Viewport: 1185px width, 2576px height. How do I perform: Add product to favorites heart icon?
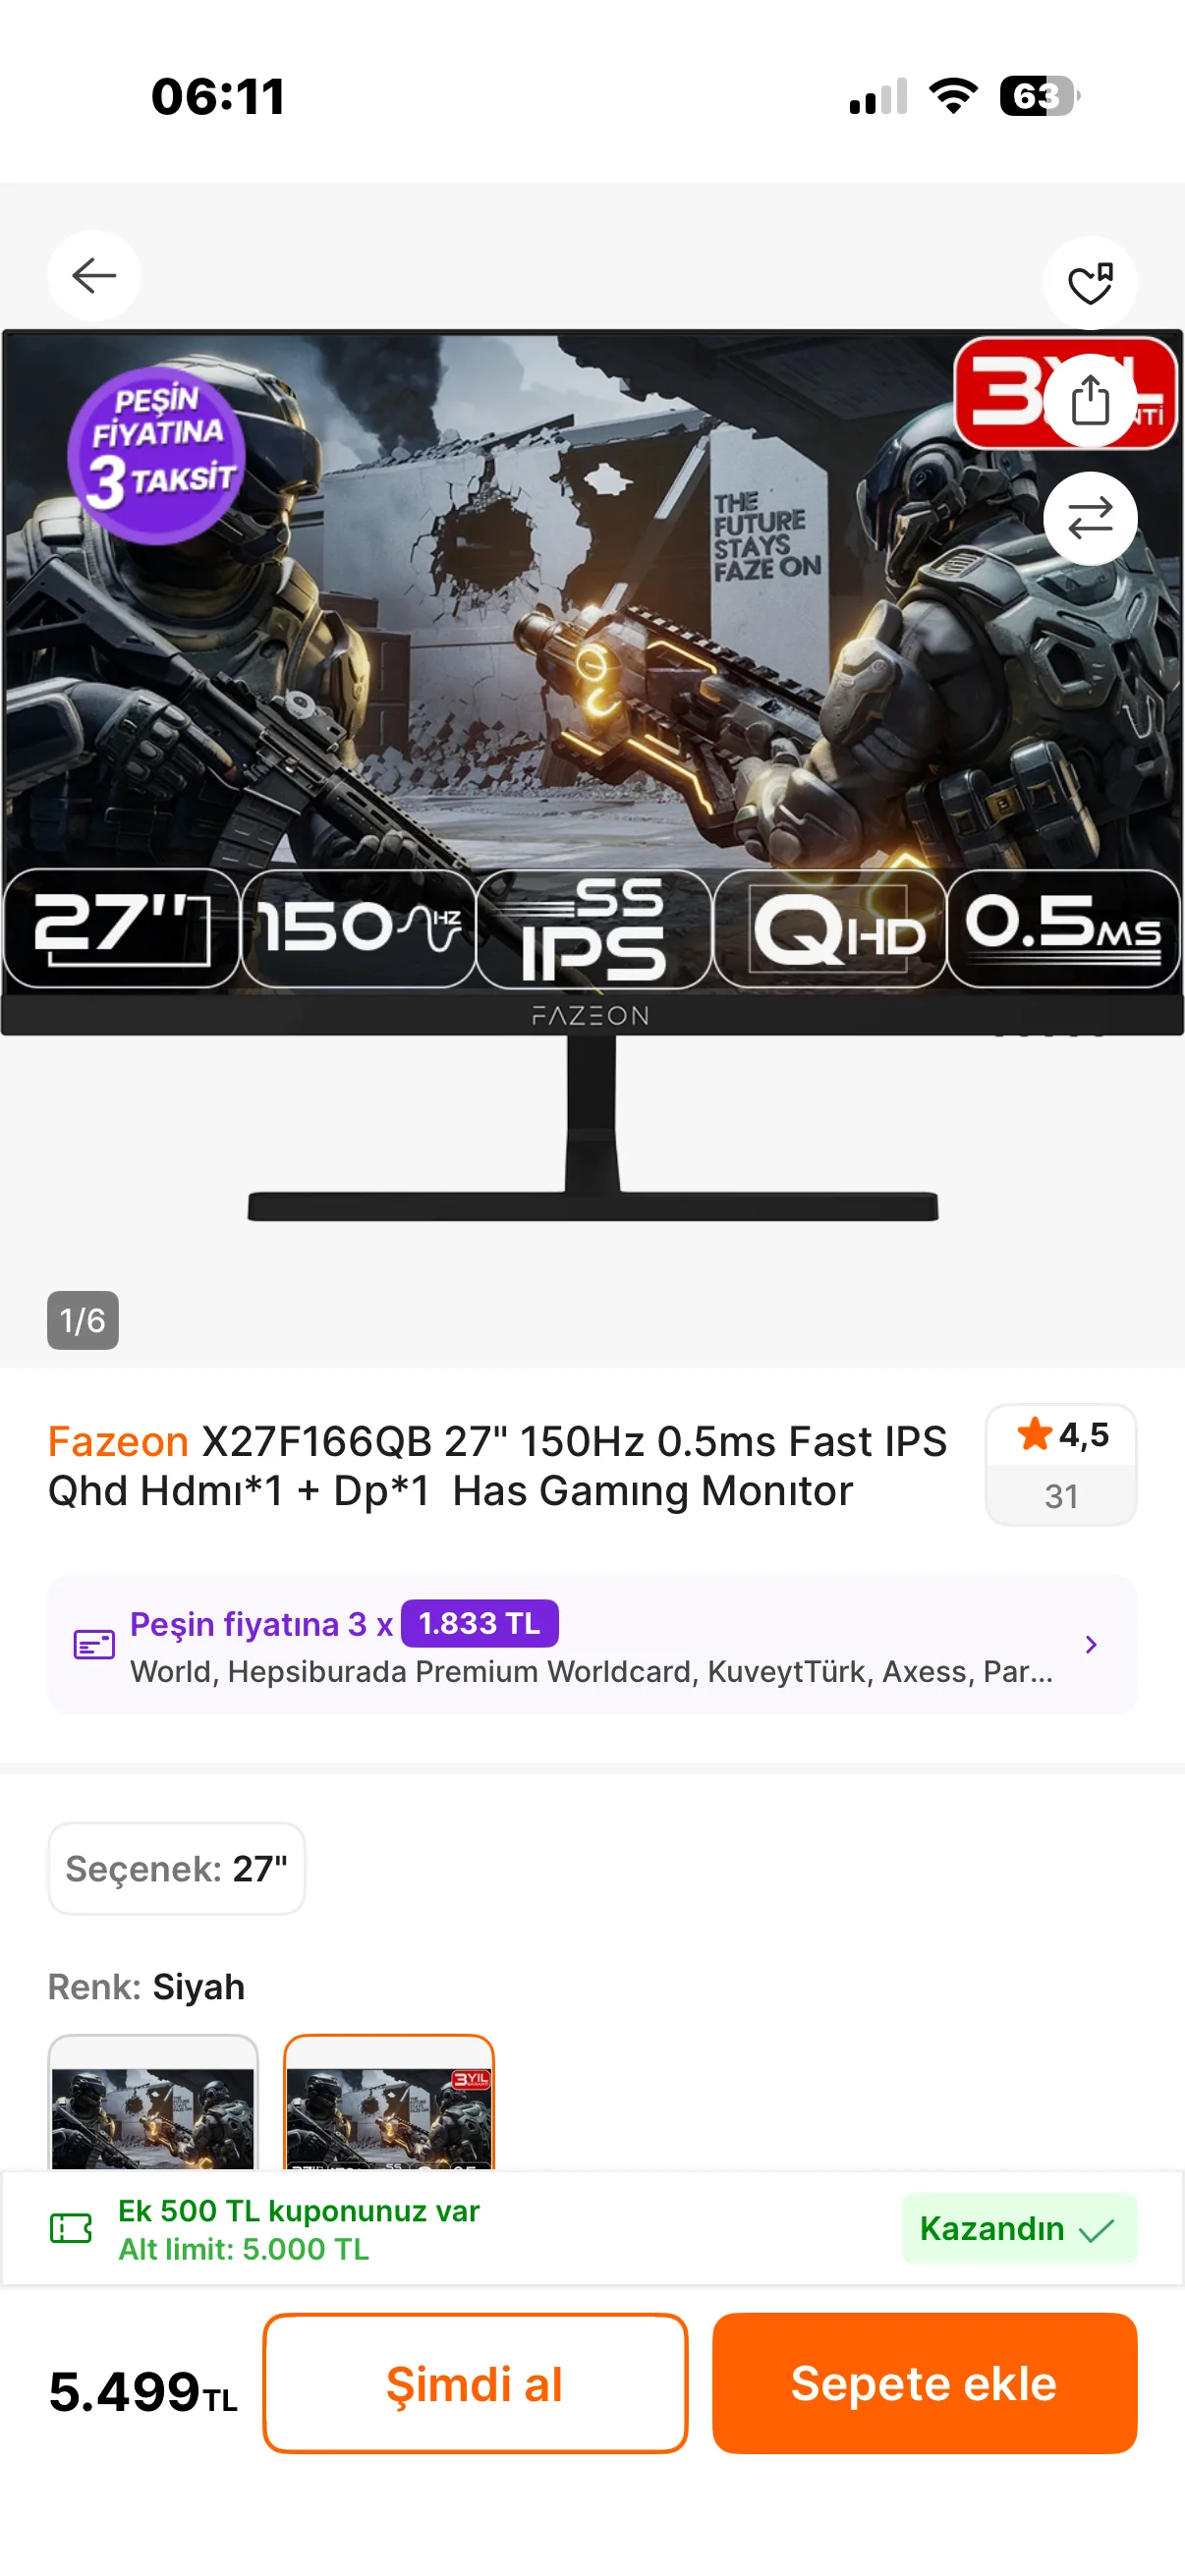point(1090,283)
